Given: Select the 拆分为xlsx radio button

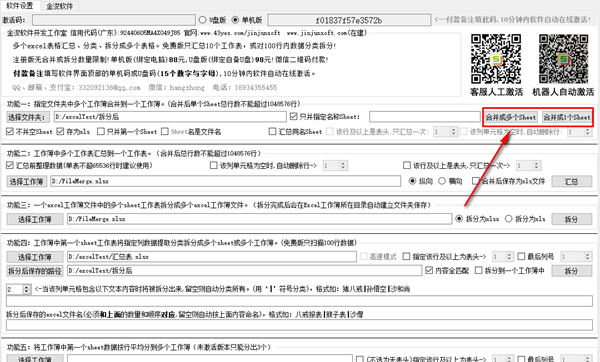Looking at the screenshot, I should pyautogui.click(x=459, y=219).
